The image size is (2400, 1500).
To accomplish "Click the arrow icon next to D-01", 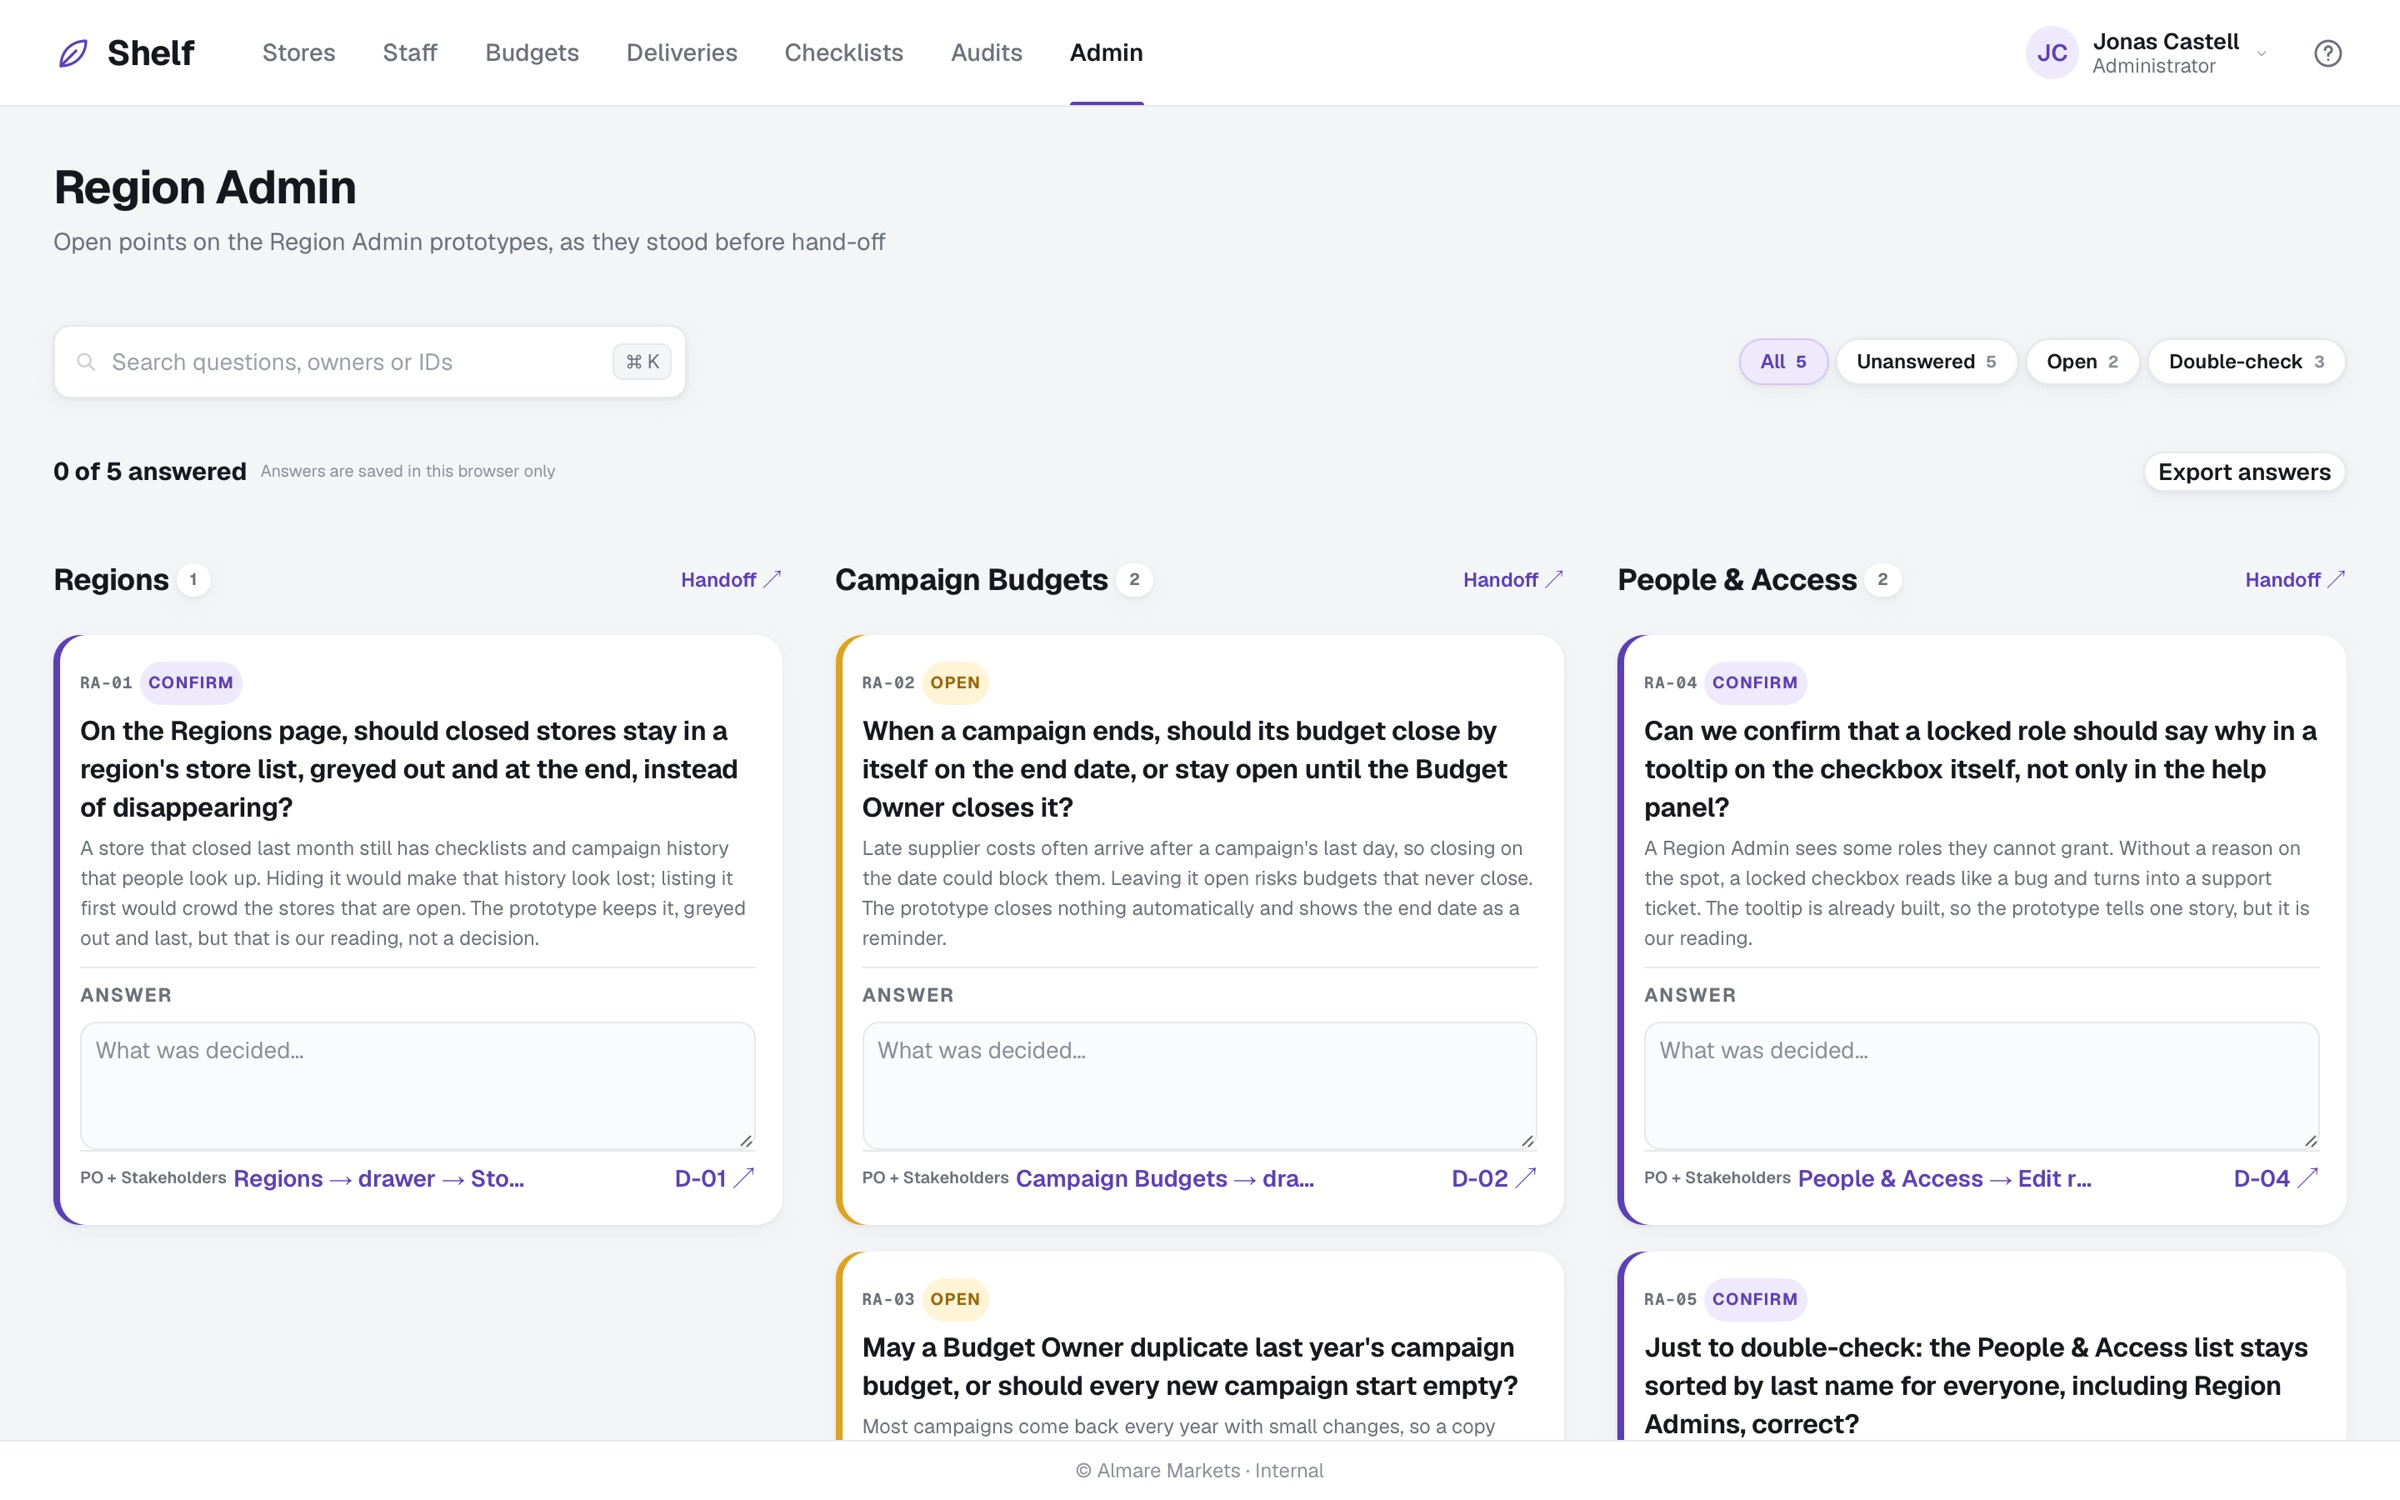I will point(744,1178).
